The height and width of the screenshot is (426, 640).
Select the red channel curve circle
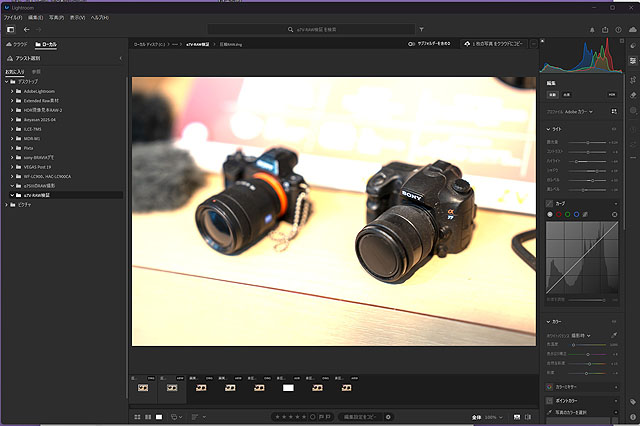(x=558, y=214)
